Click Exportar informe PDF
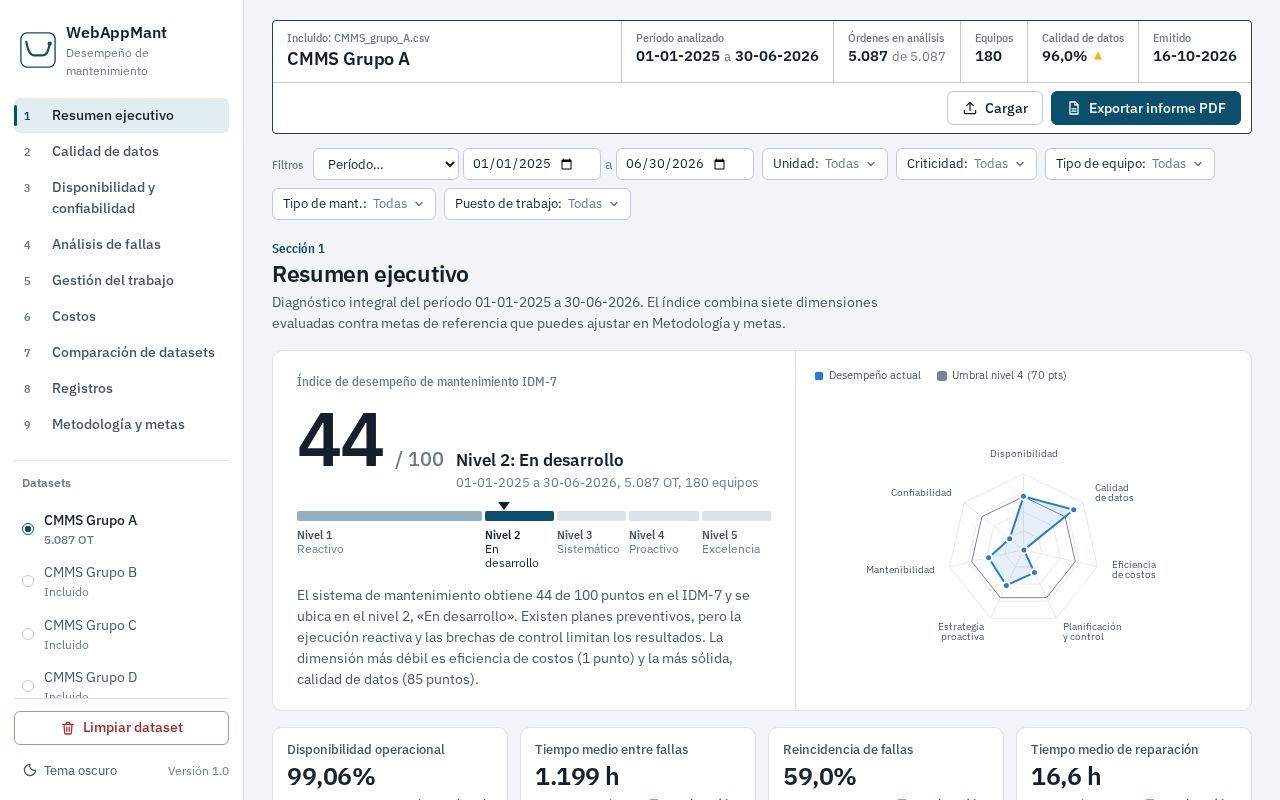Viewport: 1280px width, 800px height. click(1146, 108)
